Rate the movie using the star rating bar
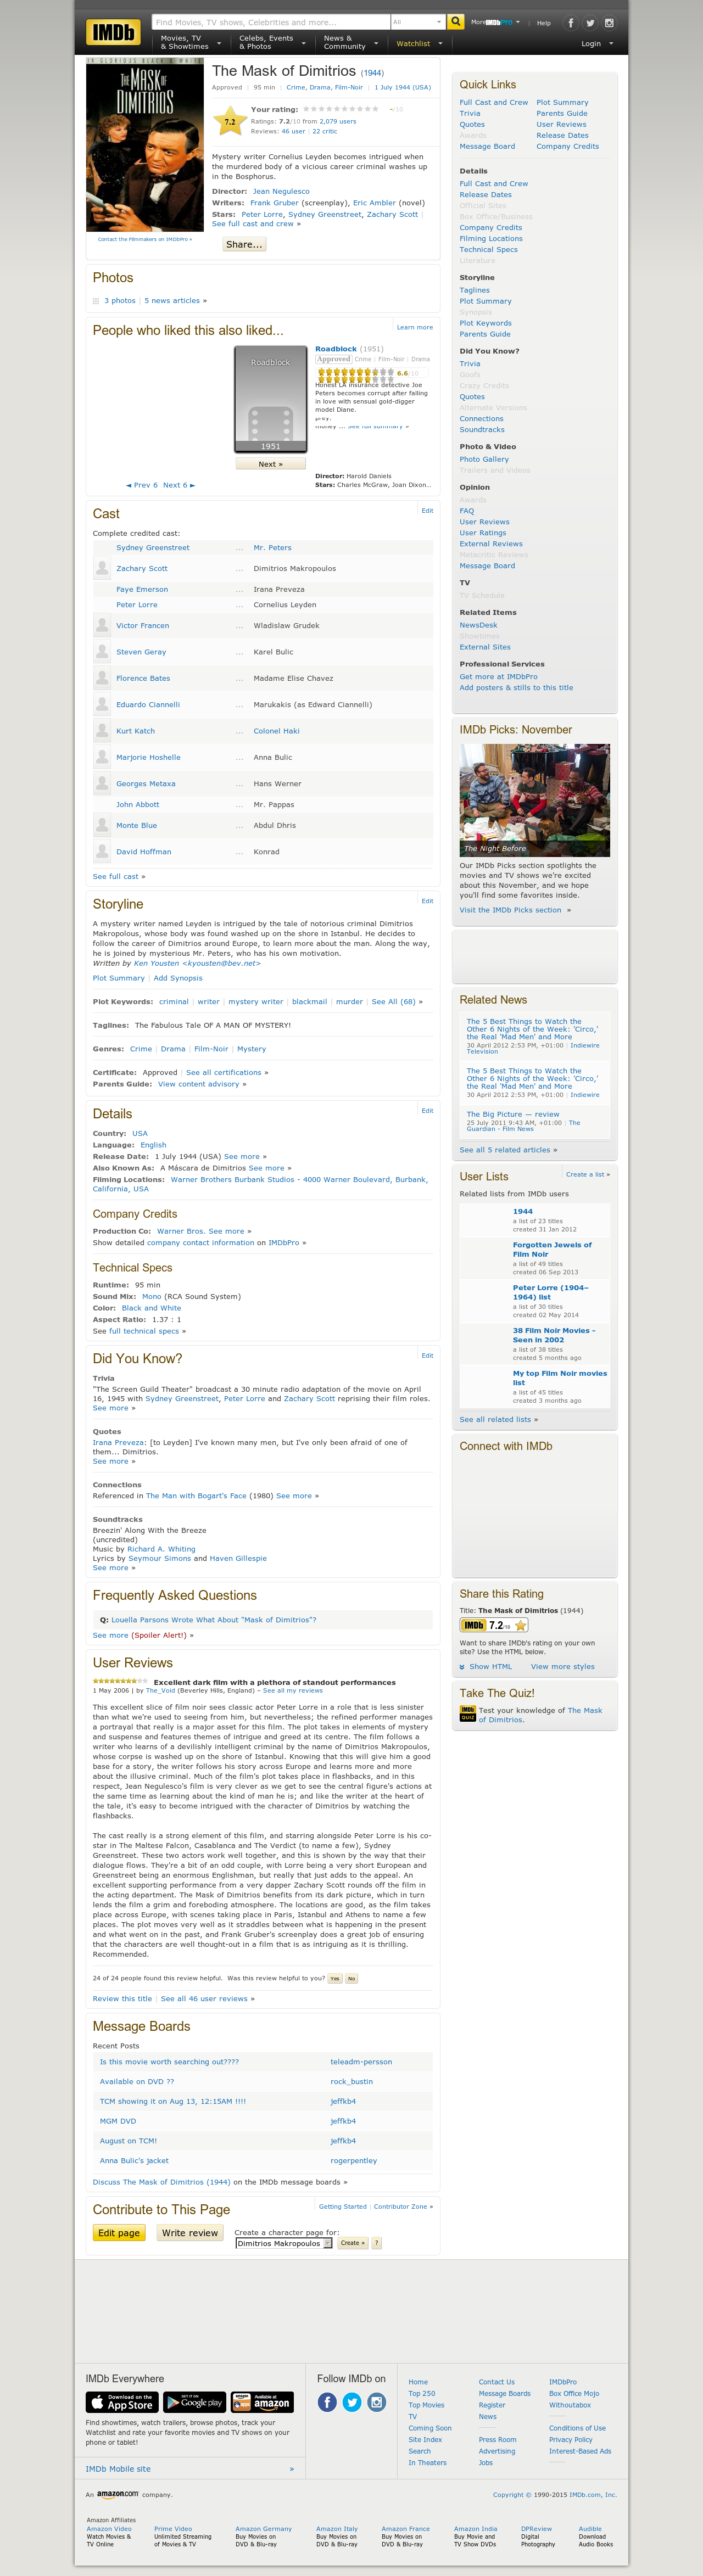Screen dimensions: 703x2576 [341, 109]
